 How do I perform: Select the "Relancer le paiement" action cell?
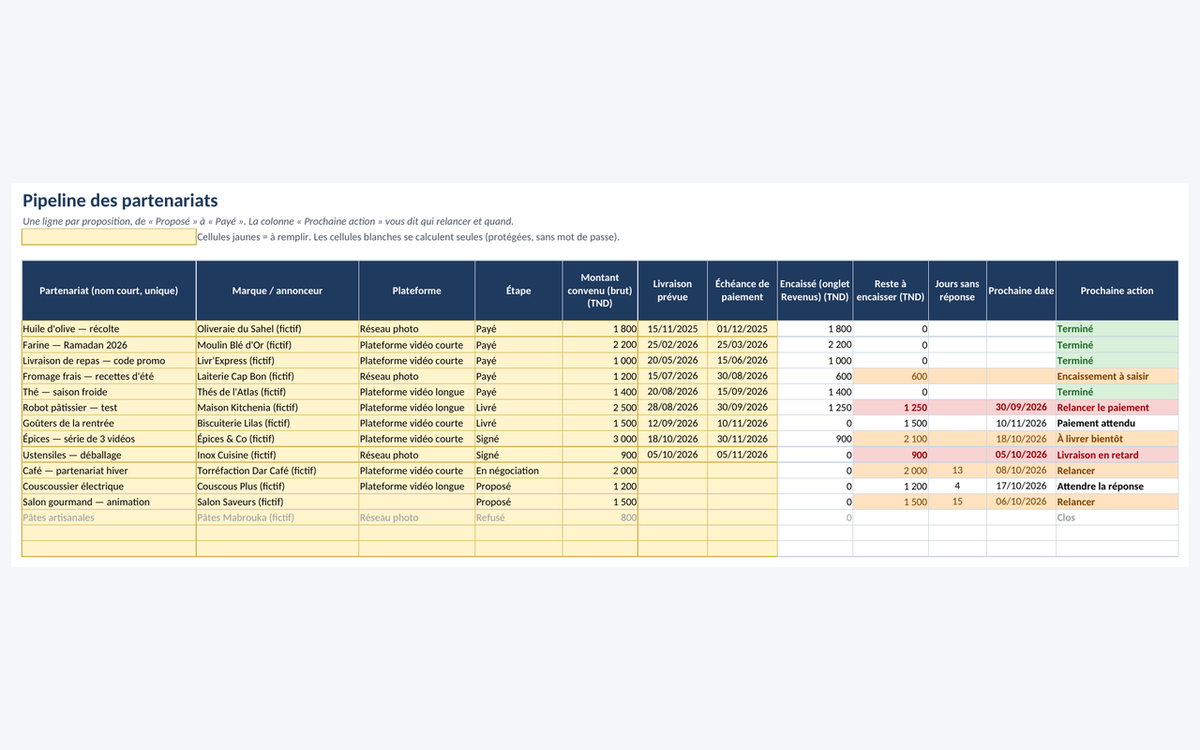(1117, 408)
